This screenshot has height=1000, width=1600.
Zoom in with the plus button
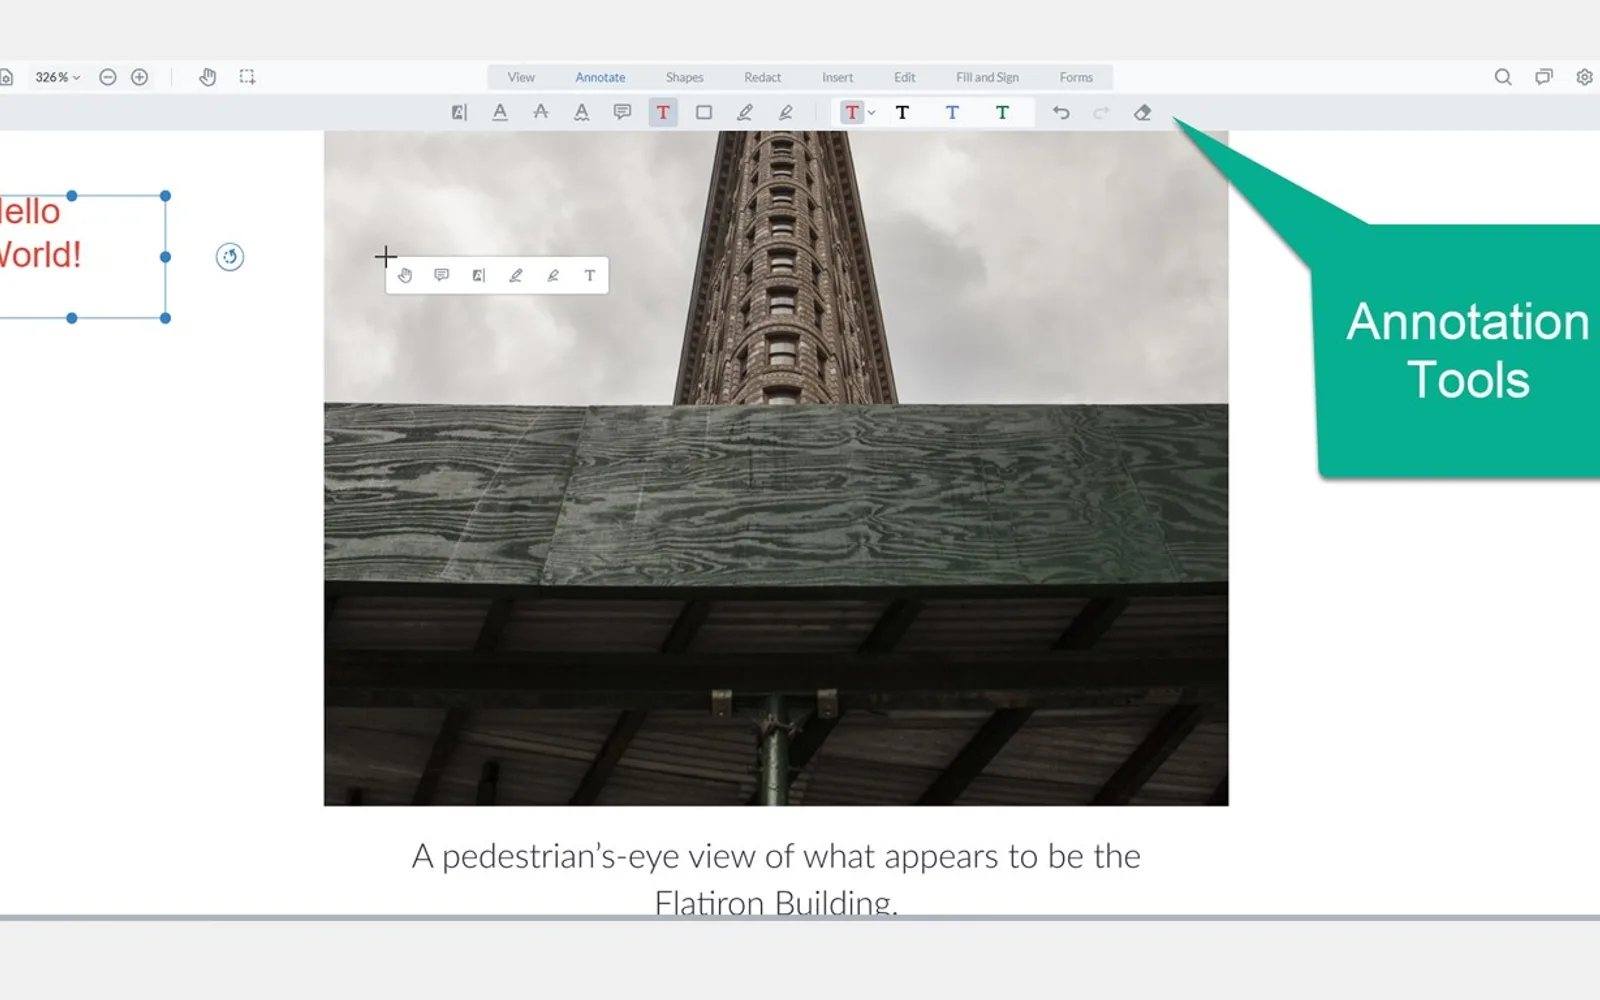pyautogui.click(x=140, y=77)
